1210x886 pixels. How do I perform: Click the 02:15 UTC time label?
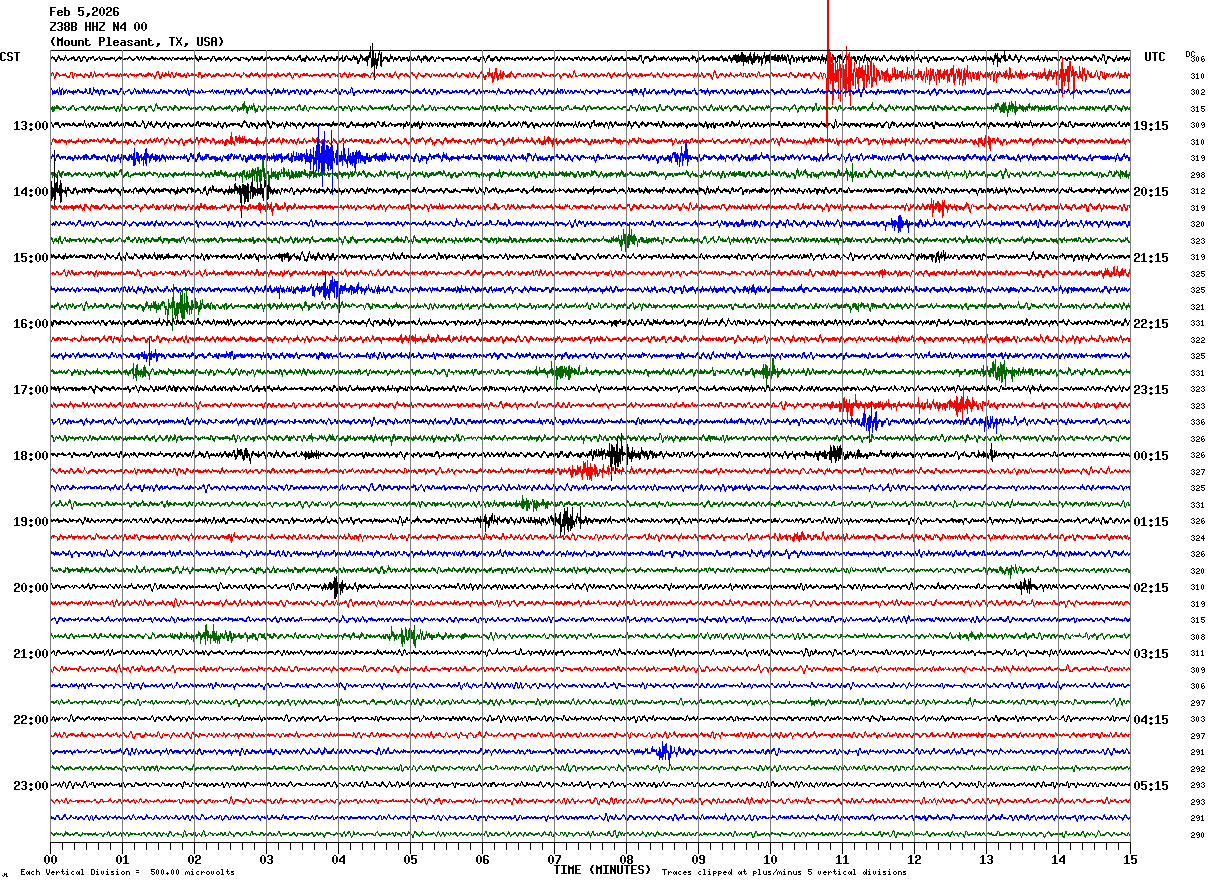pyautogui.click(x=1151, y=588)
